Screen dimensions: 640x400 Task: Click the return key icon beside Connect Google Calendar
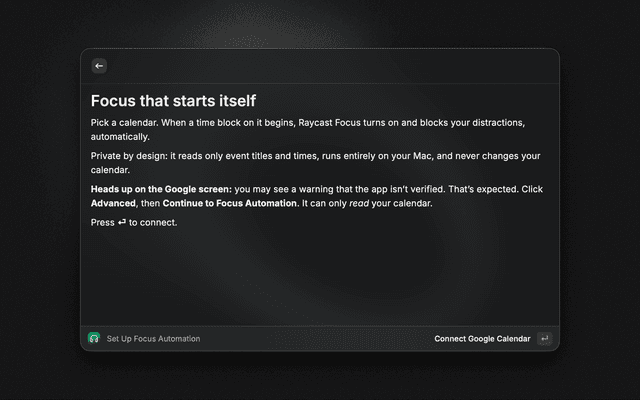pyautogui.click(x=544, y=338)
